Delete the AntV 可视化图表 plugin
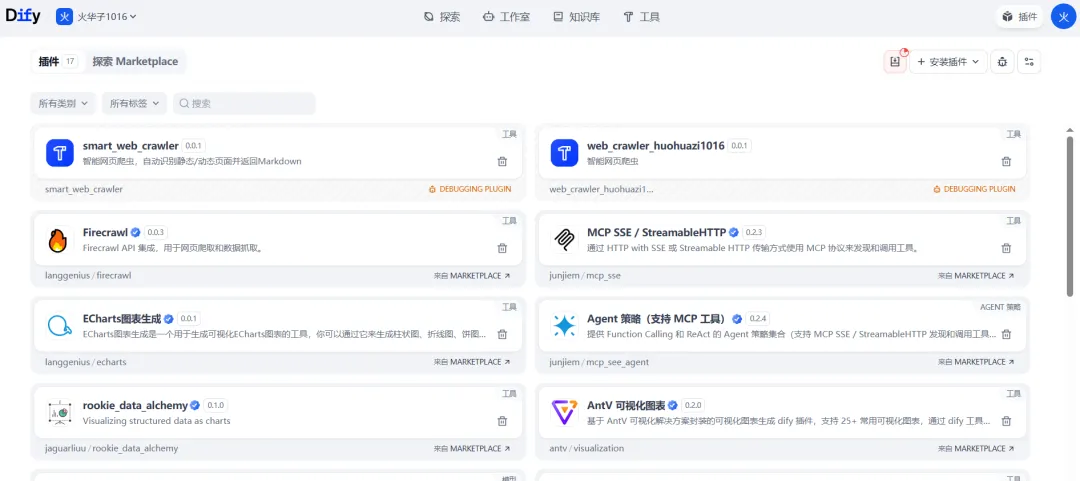1080x481 pixels. (1006, 421)
